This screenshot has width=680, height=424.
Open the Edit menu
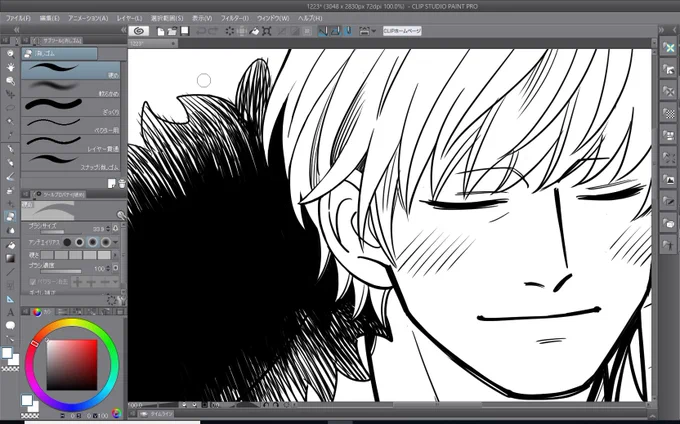click(49, 18)
